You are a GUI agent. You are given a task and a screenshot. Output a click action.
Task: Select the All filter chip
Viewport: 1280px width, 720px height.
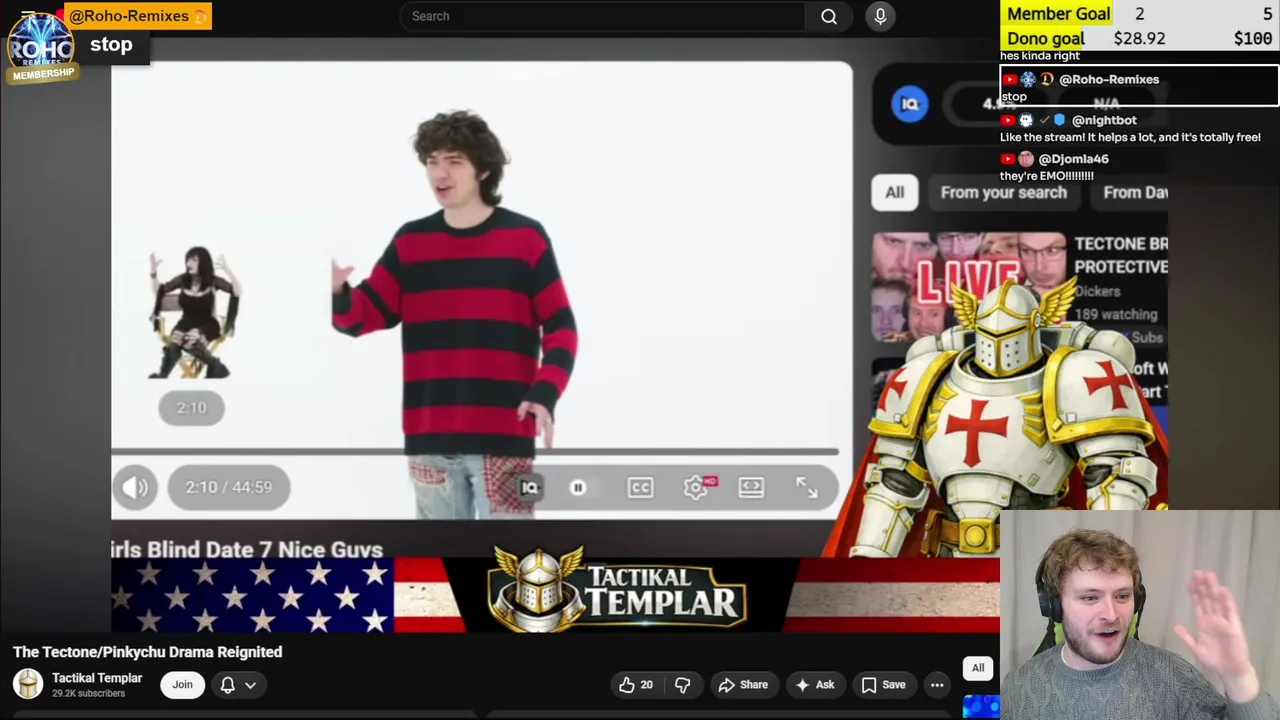click(x=894, y=192)
